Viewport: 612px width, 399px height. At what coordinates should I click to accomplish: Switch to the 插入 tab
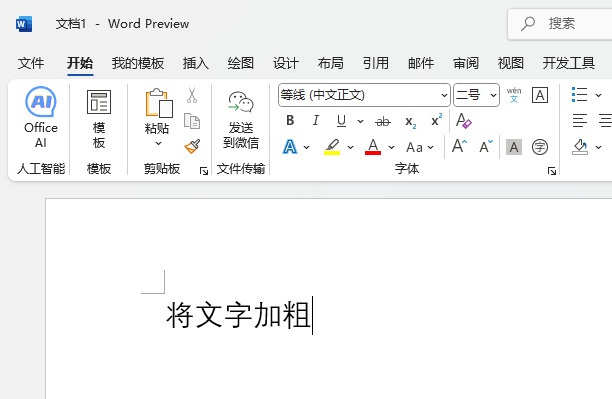[x=196, y=63]
